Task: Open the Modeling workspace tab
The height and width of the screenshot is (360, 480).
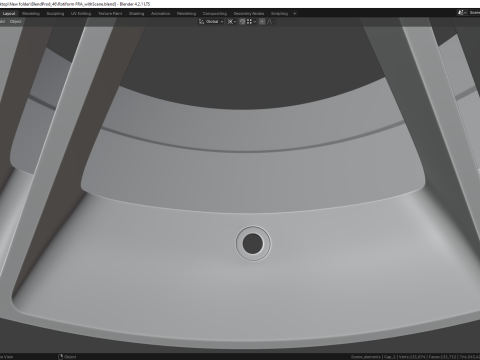Action: pos(31,14)
